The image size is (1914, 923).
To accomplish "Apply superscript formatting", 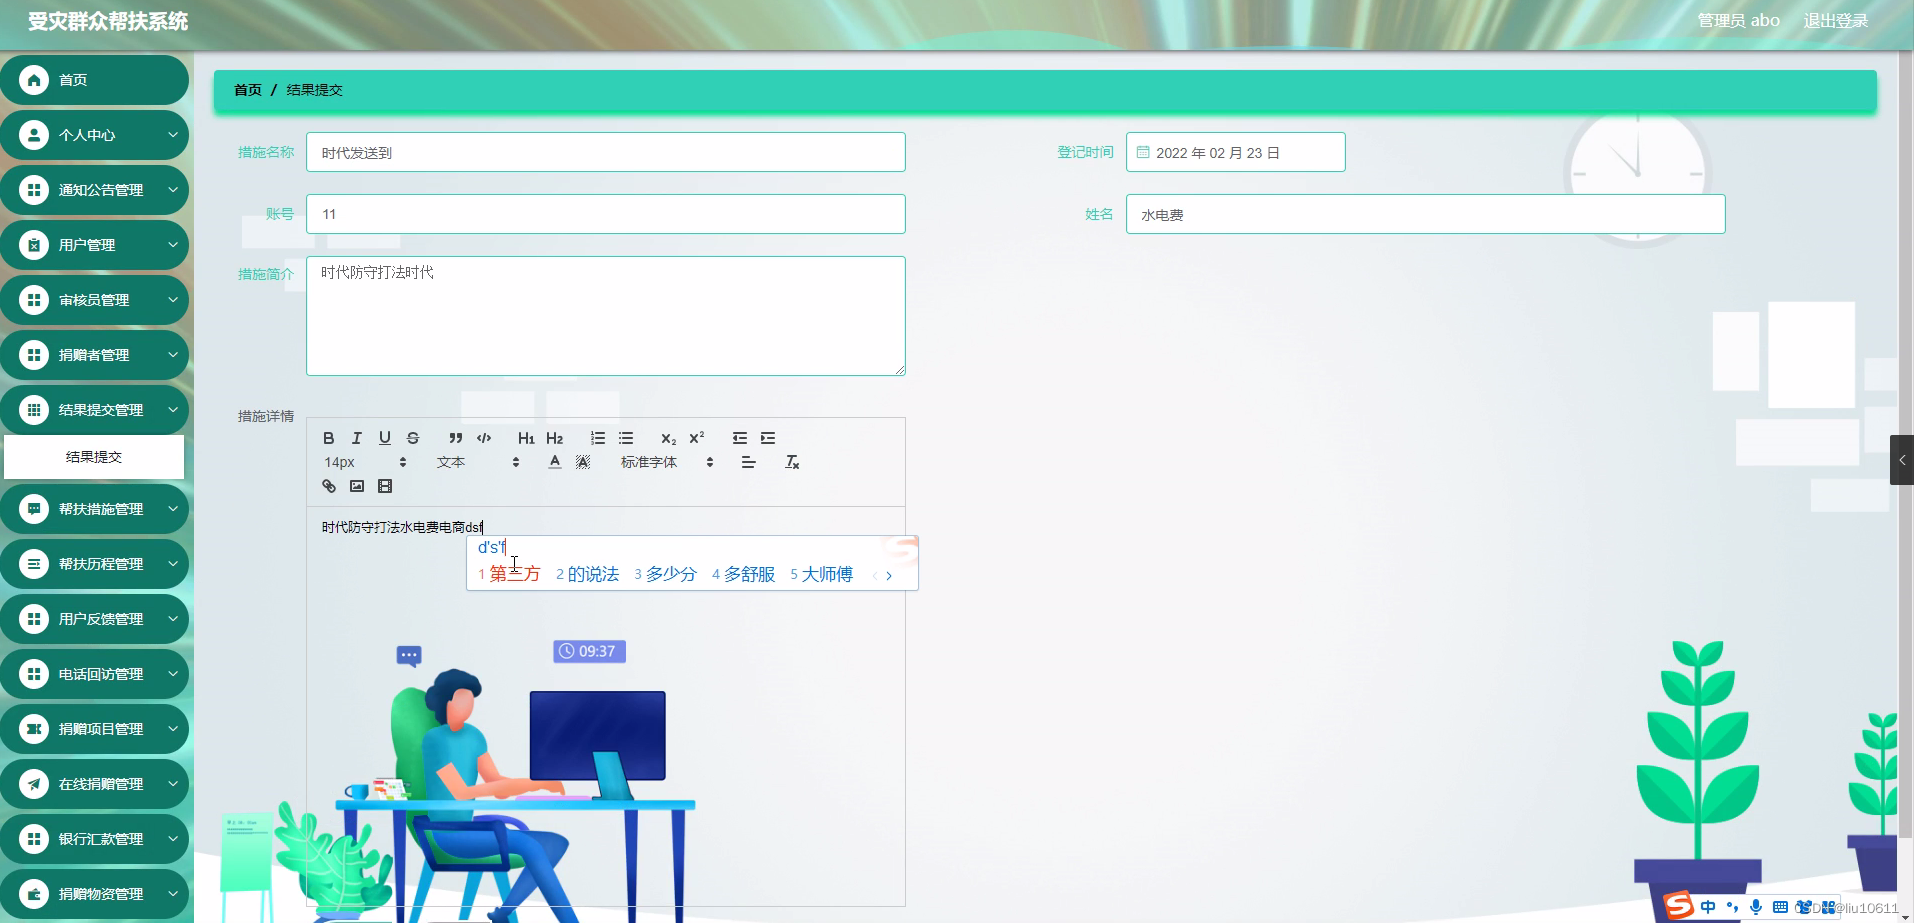I will pos(697,438).
